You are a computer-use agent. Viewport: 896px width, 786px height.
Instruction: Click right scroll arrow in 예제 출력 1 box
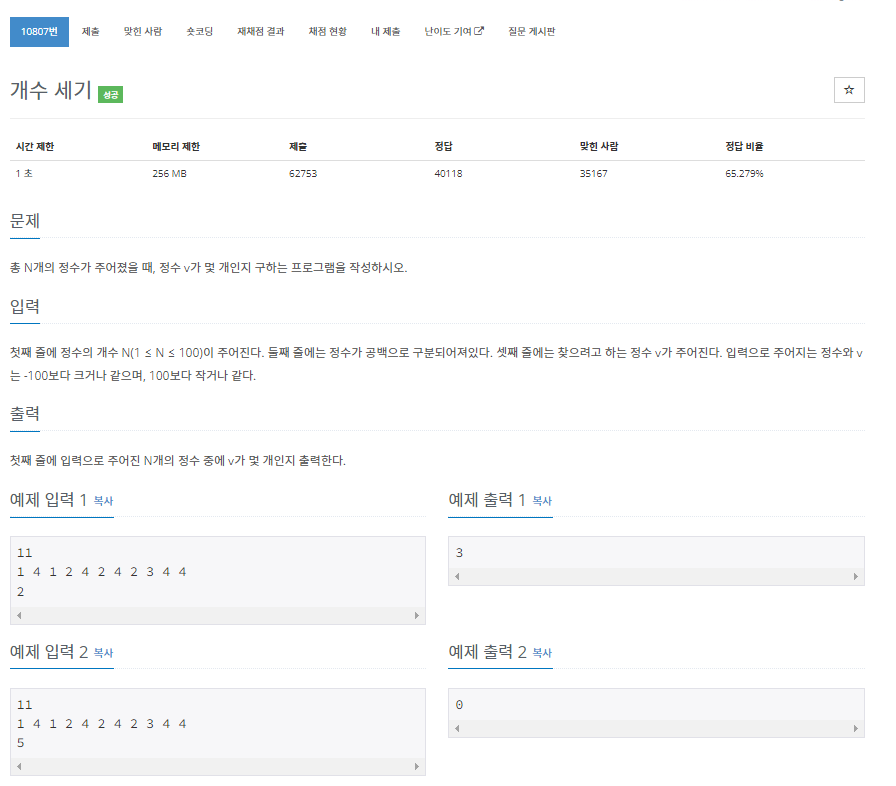click(x=855, y=577)
